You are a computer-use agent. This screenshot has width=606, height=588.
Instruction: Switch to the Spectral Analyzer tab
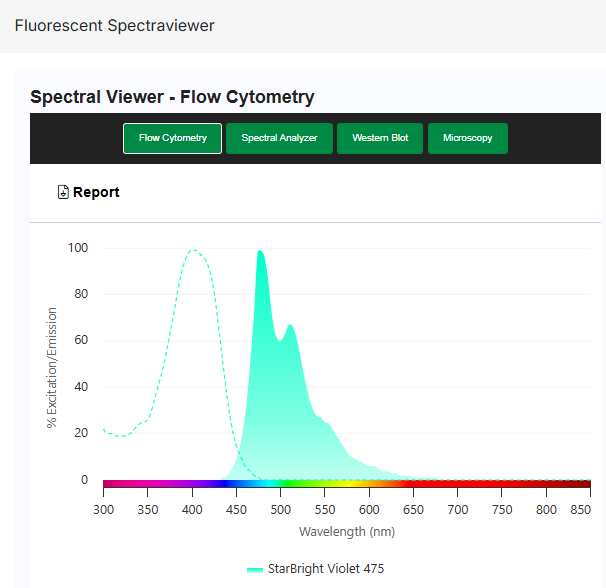(x=278, y=138)
